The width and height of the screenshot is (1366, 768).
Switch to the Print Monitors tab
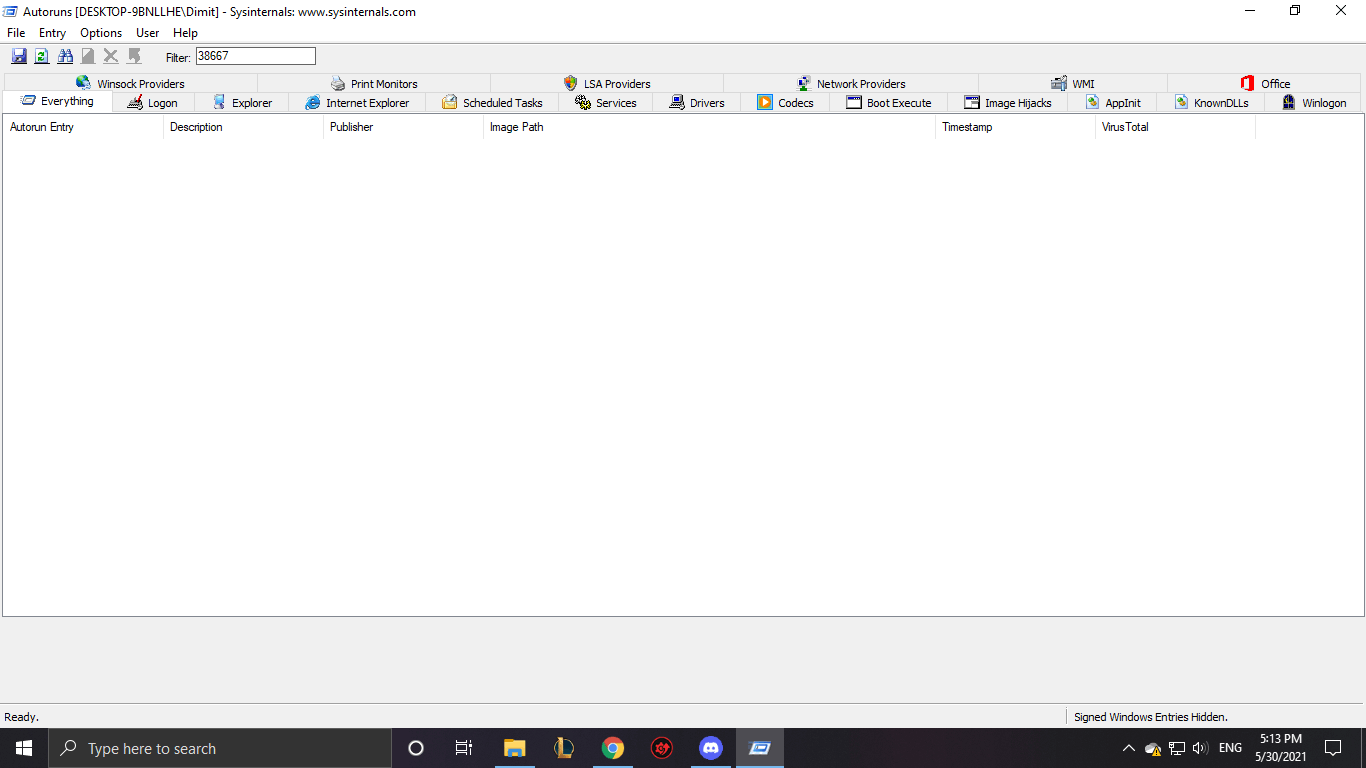374,83
